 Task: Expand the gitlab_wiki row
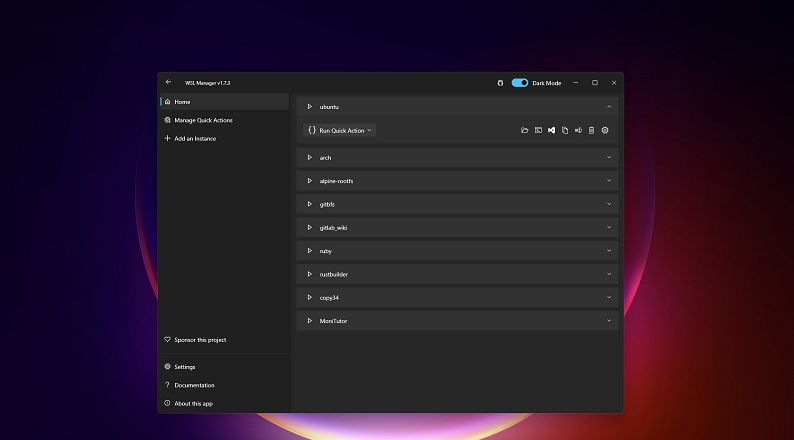click(x=609, y=227)
